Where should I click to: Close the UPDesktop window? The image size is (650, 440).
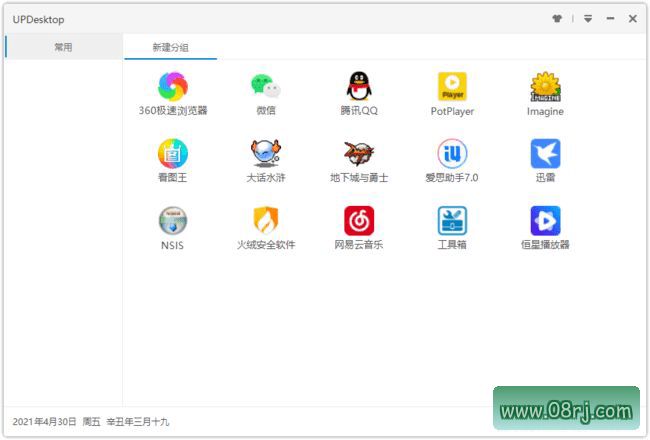[633, 19]
